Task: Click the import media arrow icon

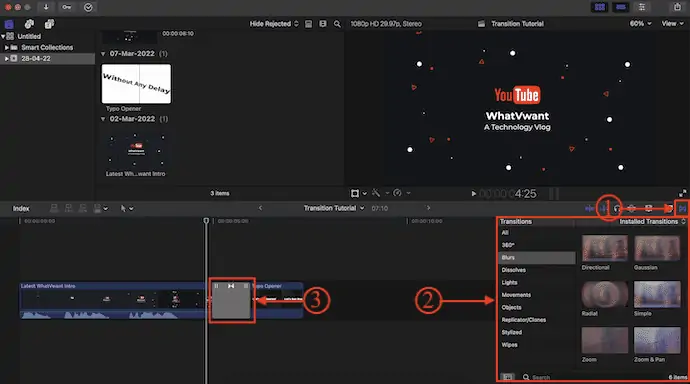Action: click(46, 7)
